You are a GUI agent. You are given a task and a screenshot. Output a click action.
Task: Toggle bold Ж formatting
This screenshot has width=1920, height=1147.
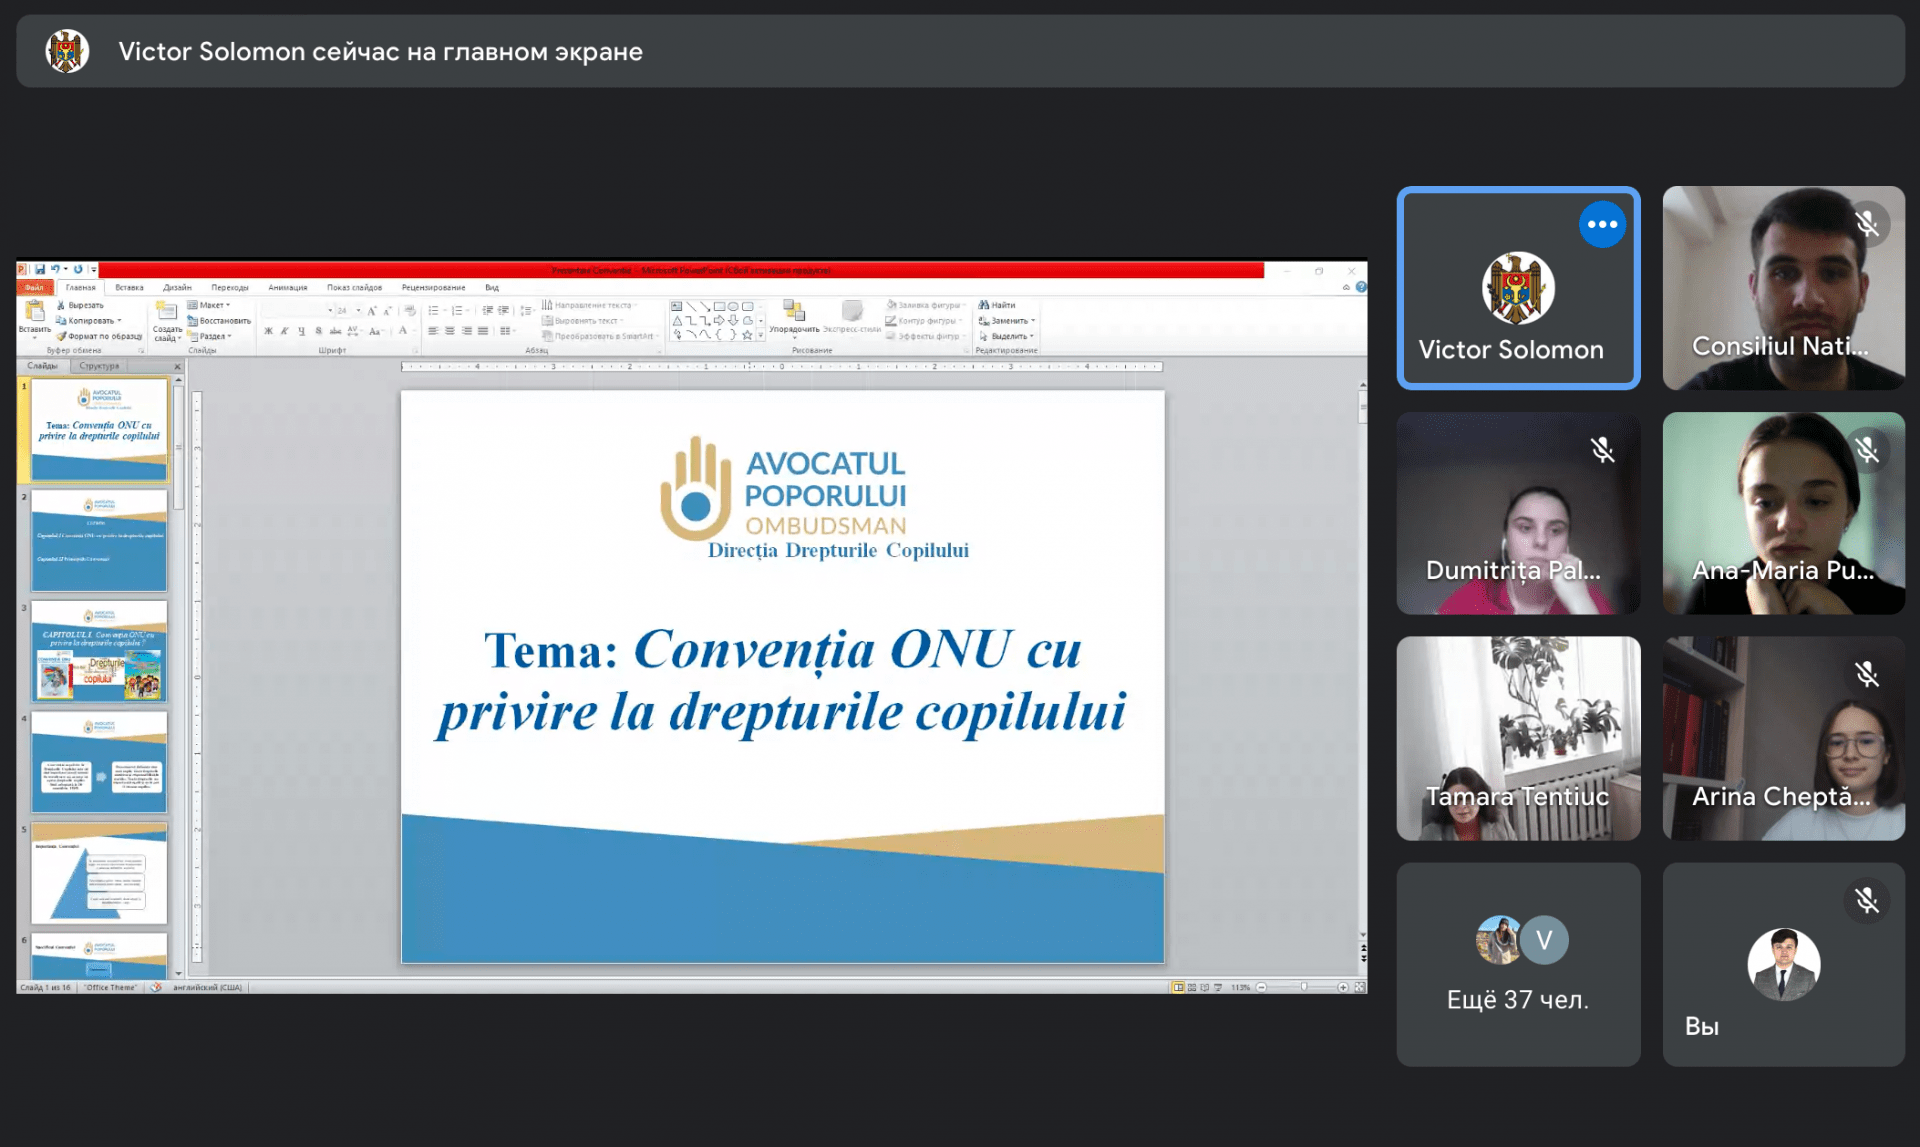coord(268,331)
